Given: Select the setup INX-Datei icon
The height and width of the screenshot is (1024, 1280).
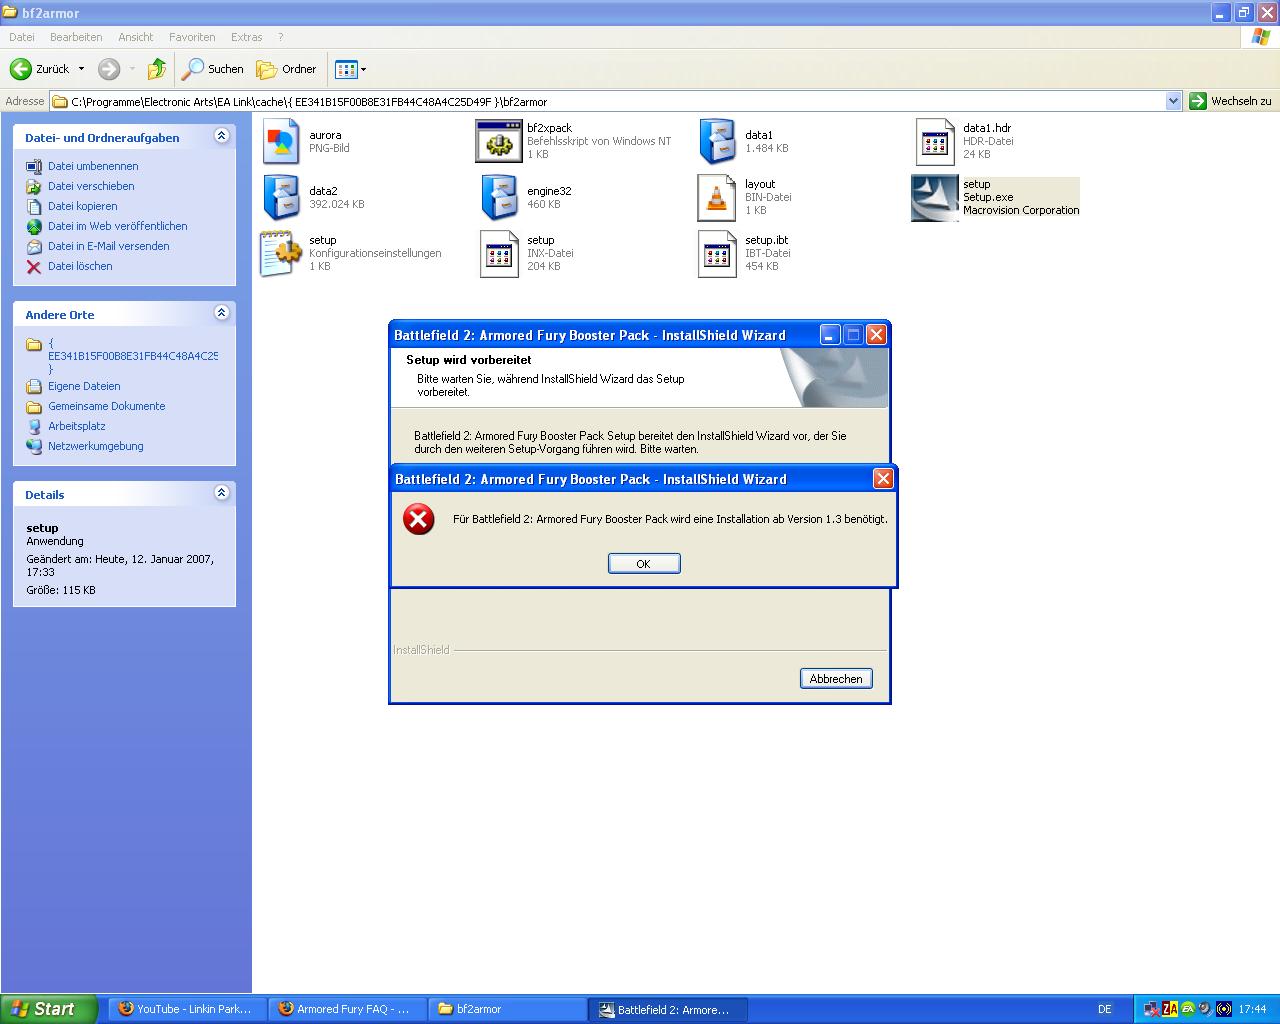Looking at the screenshot, I should [x=499, y=254].
